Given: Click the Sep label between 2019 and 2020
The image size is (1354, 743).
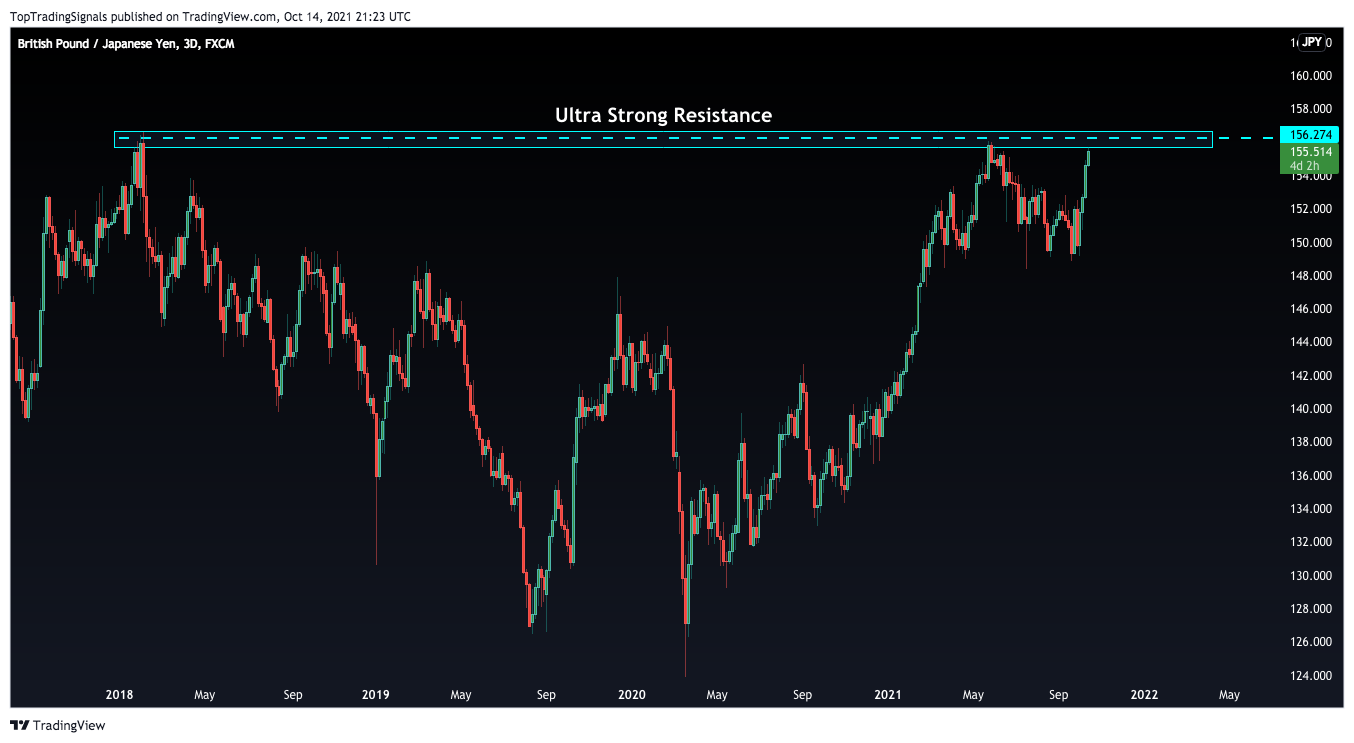Looking at the screenshot, I should point(546,695).
